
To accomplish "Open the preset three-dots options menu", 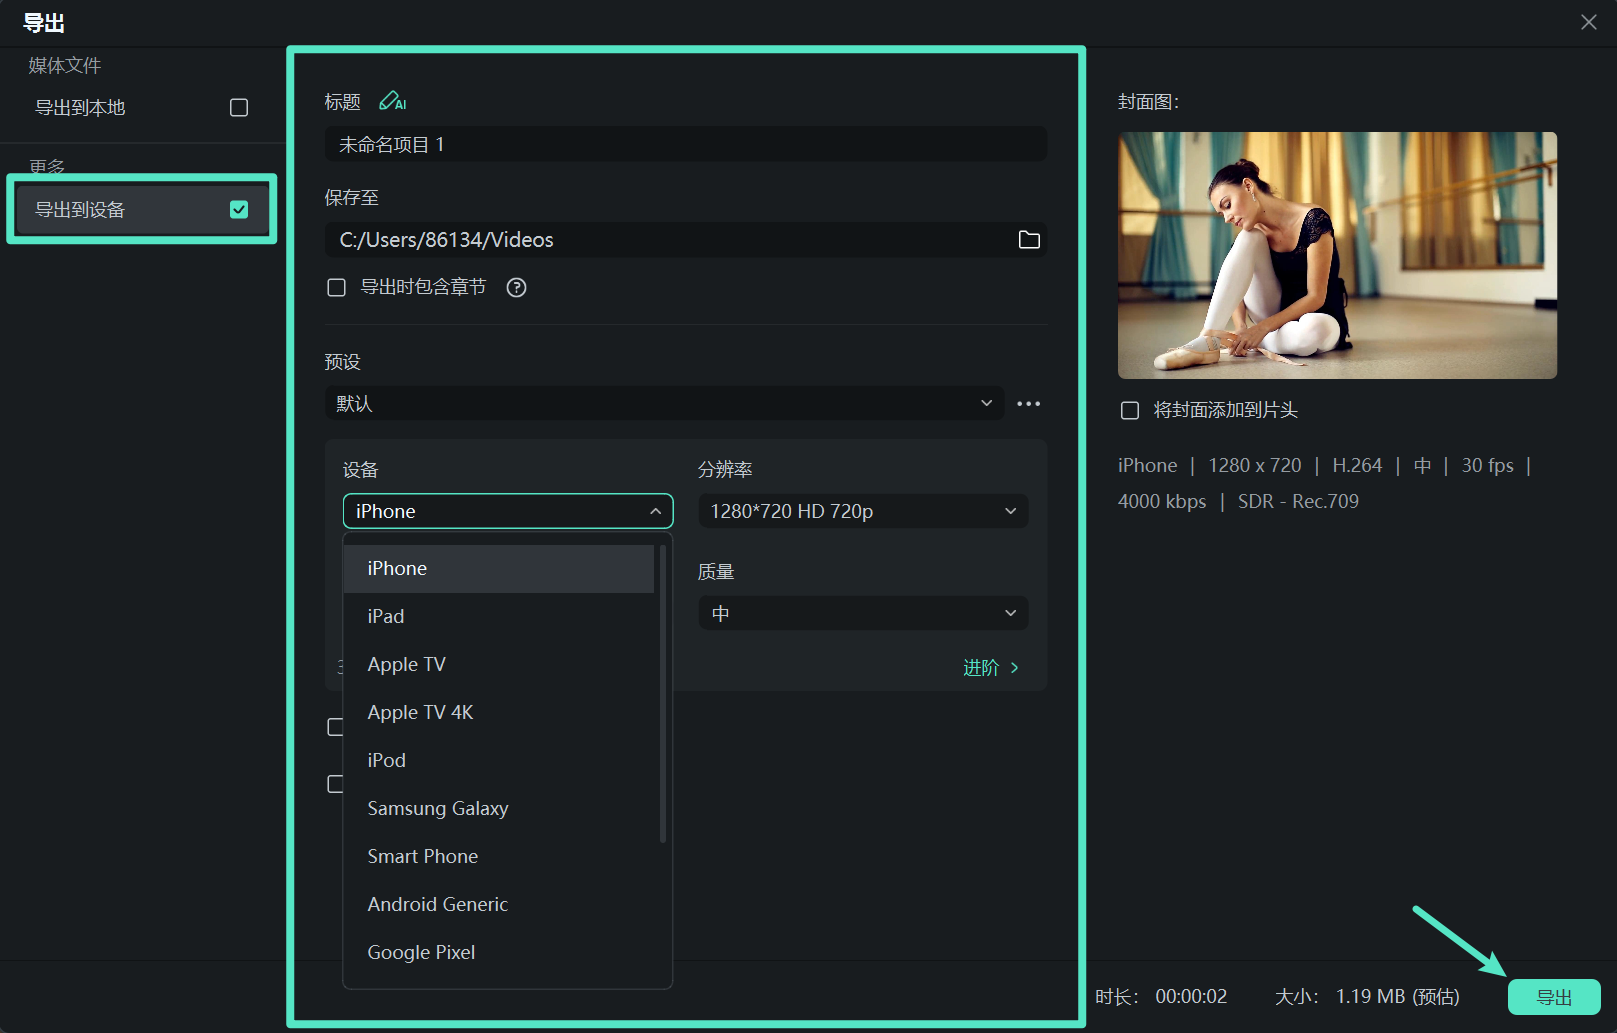I will (x=1028, y=404).
